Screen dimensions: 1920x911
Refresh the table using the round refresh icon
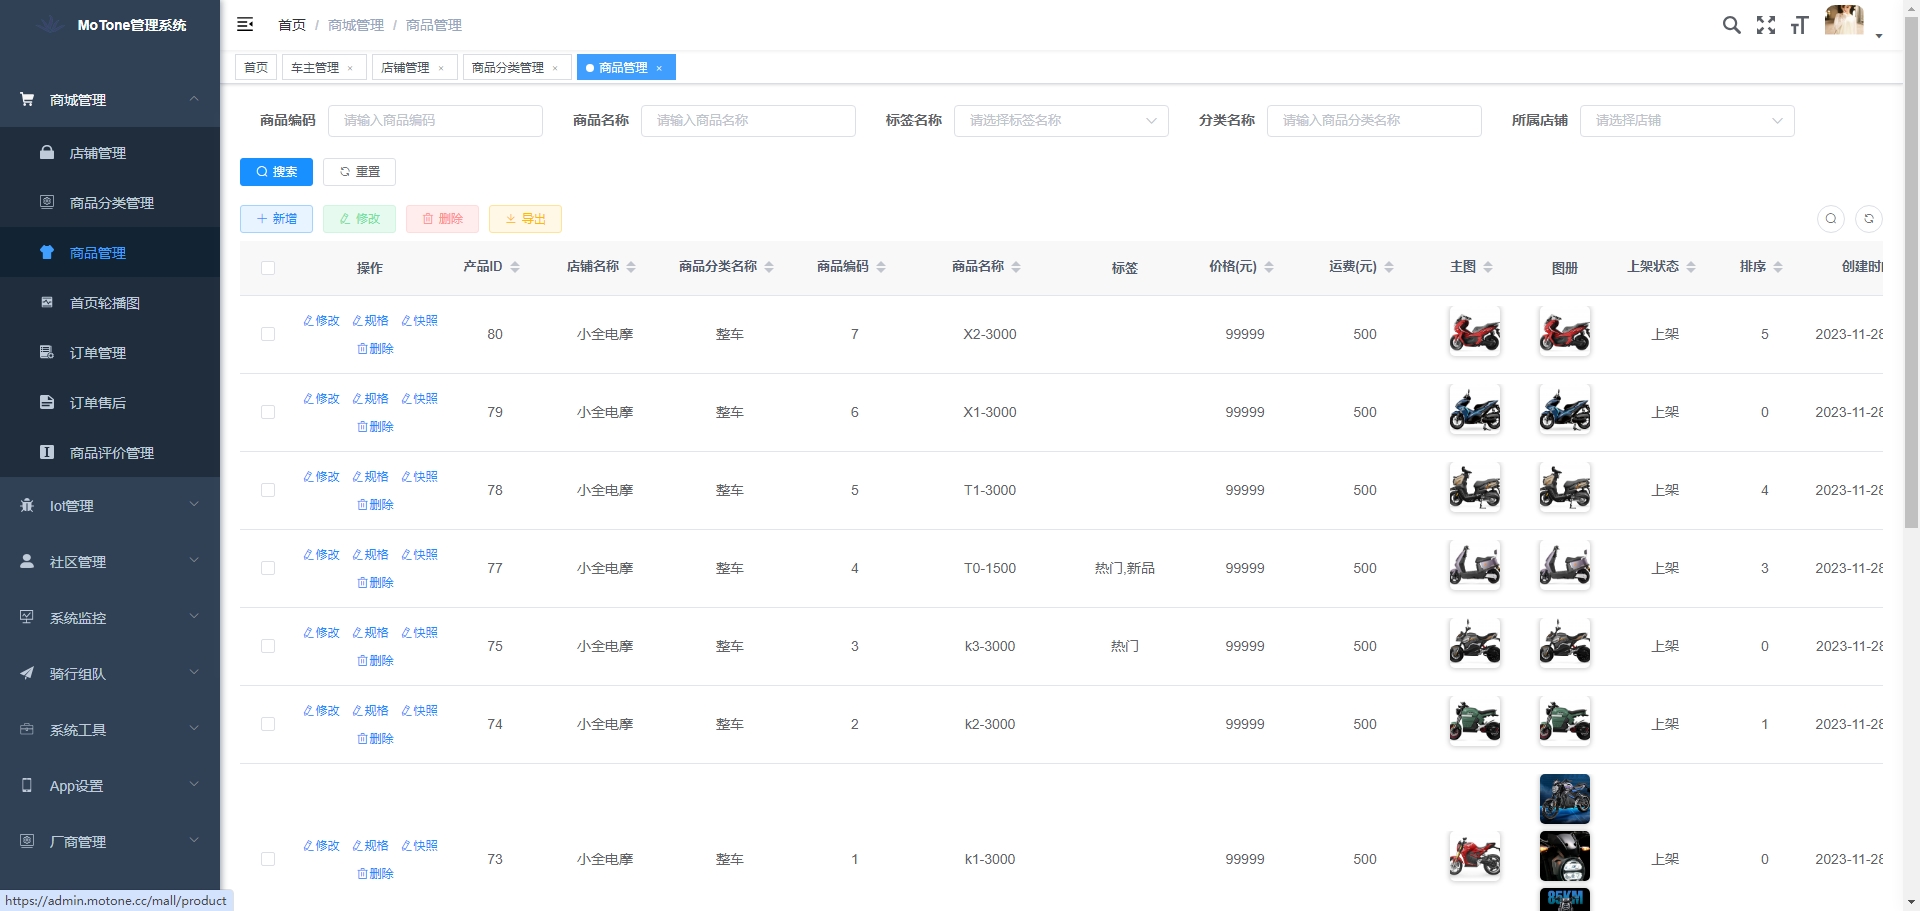coord(1869,219)
